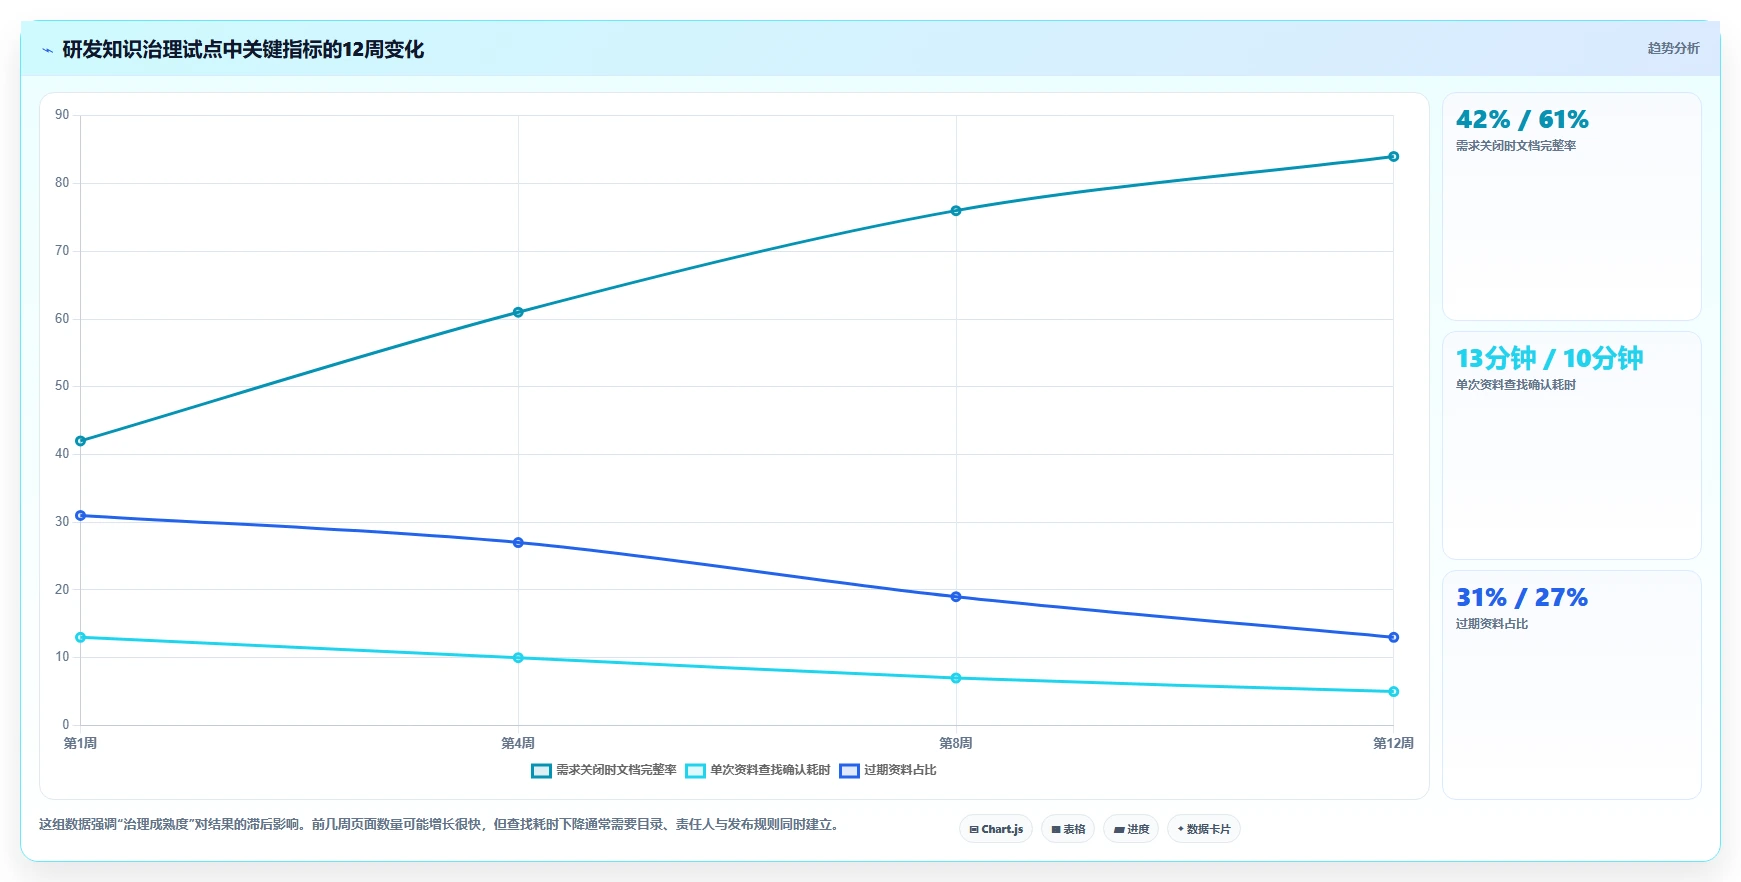This screenshot has height=882, width=1741.
Task: Click the 表格 chip
Action: click(x=1068, y=829)
